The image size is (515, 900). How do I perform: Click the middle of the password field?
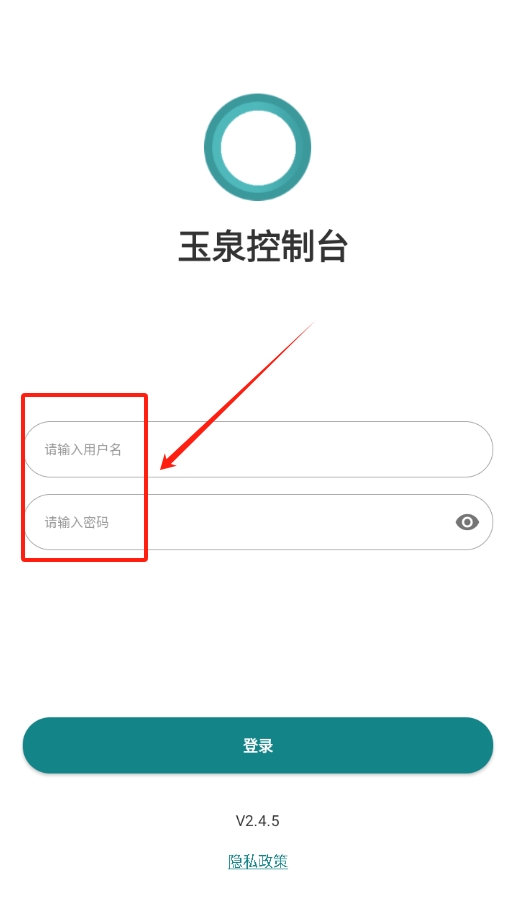(258, 522)
